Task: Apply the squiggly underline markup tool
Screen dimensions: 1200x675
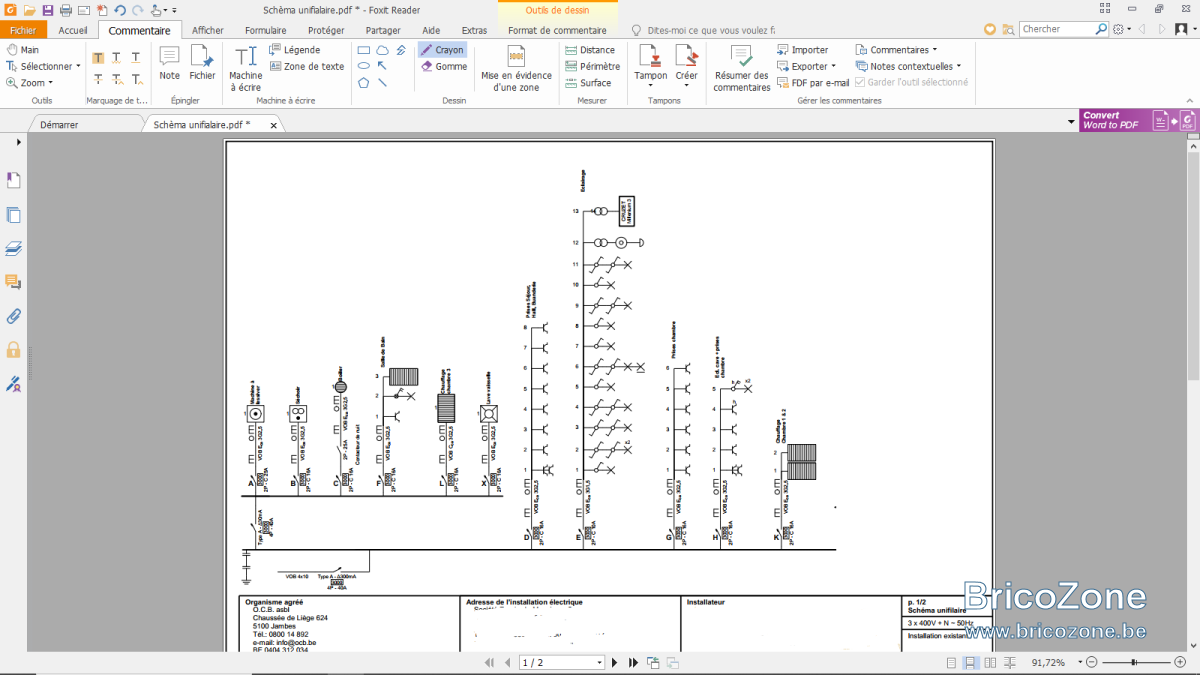Action: coord(117,58)
